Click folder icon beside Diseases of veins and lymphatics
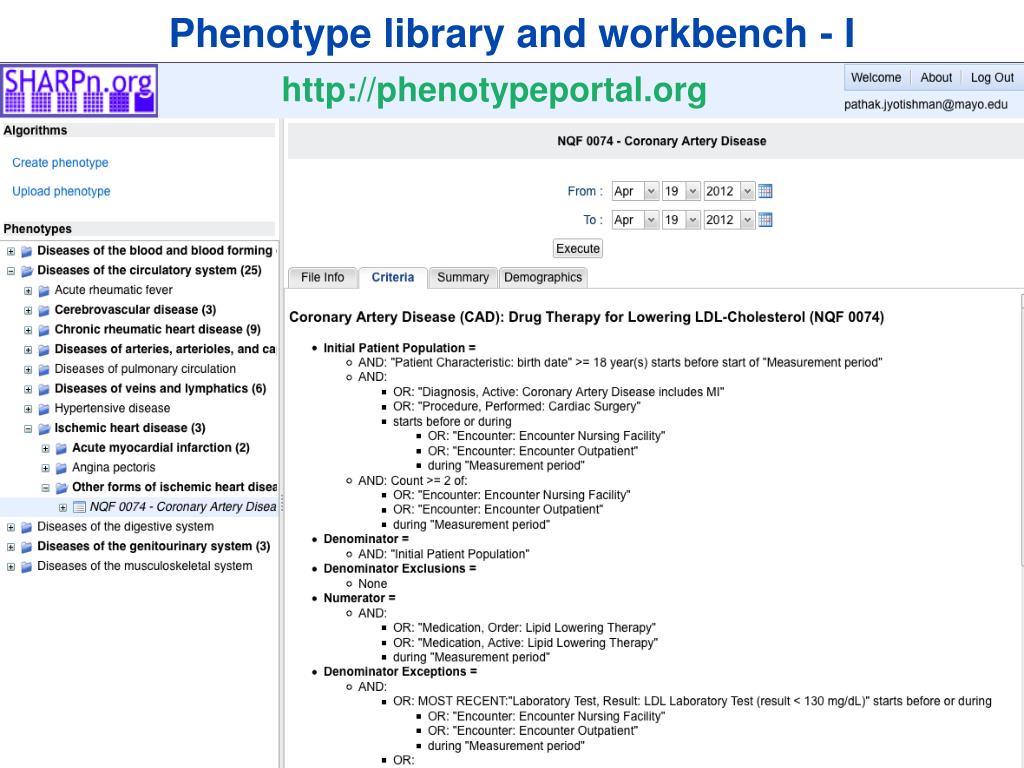 pos(44,389)
